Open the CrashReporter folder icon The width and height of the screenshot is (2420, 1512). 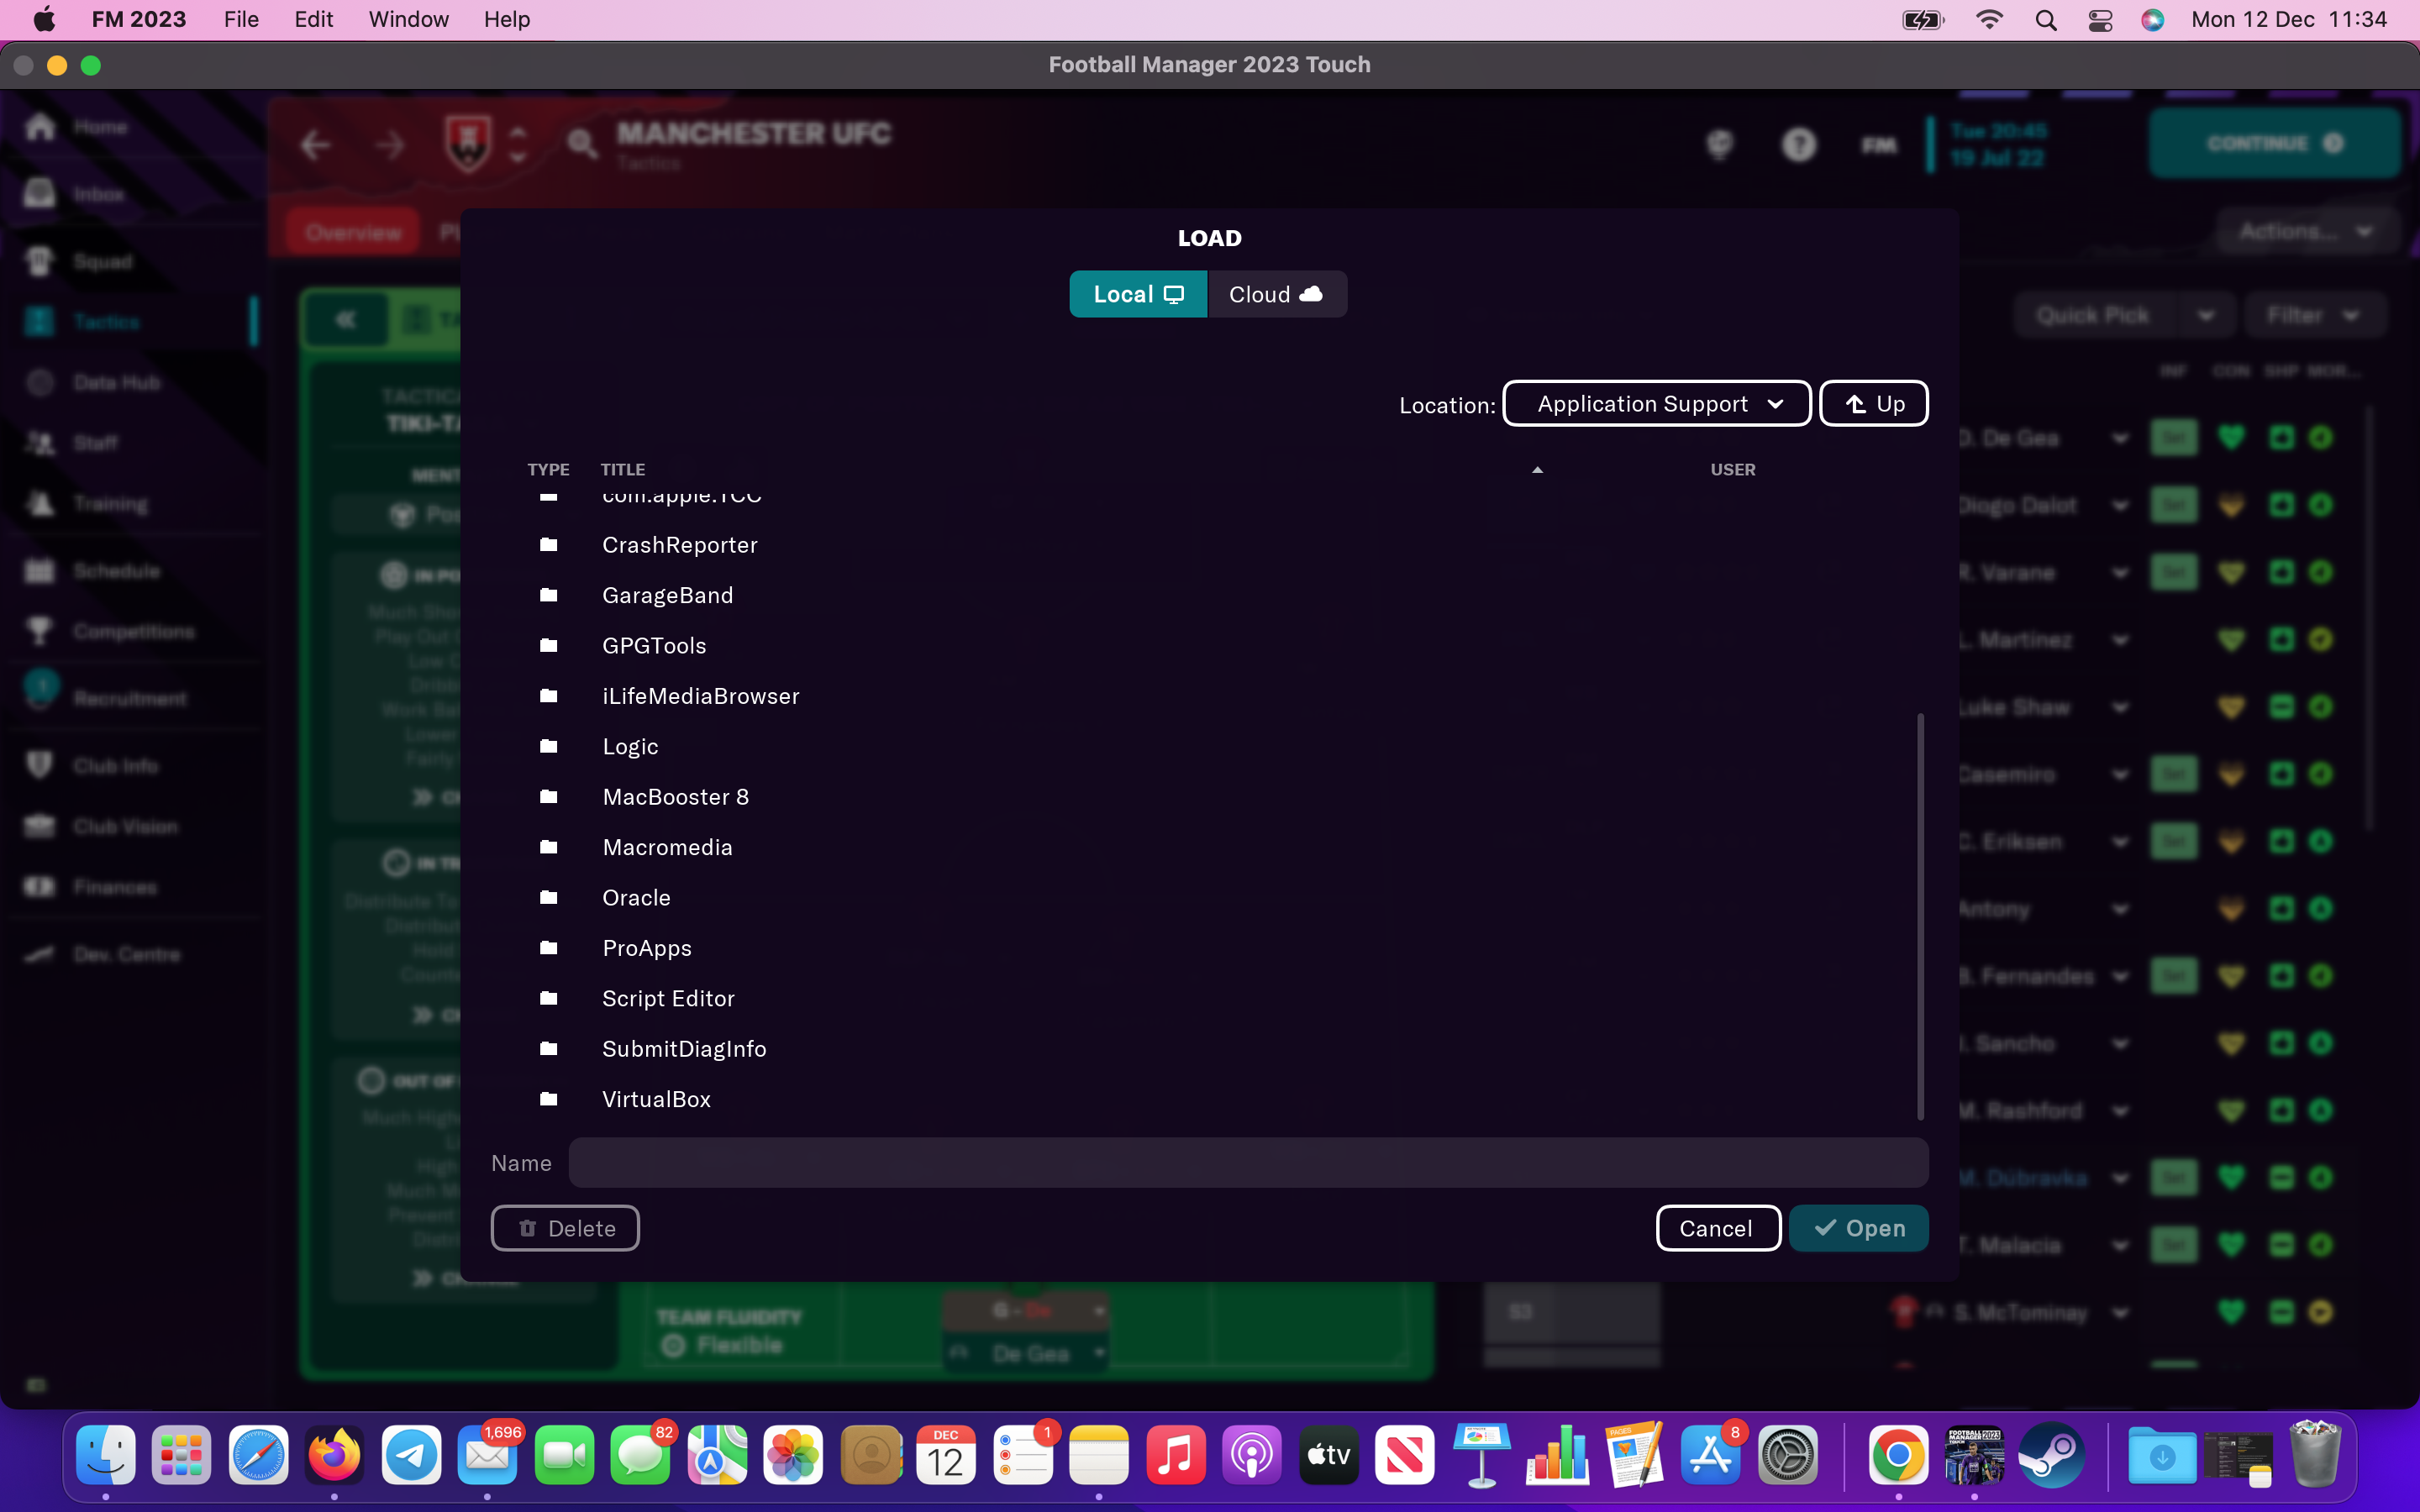point(548,545)
